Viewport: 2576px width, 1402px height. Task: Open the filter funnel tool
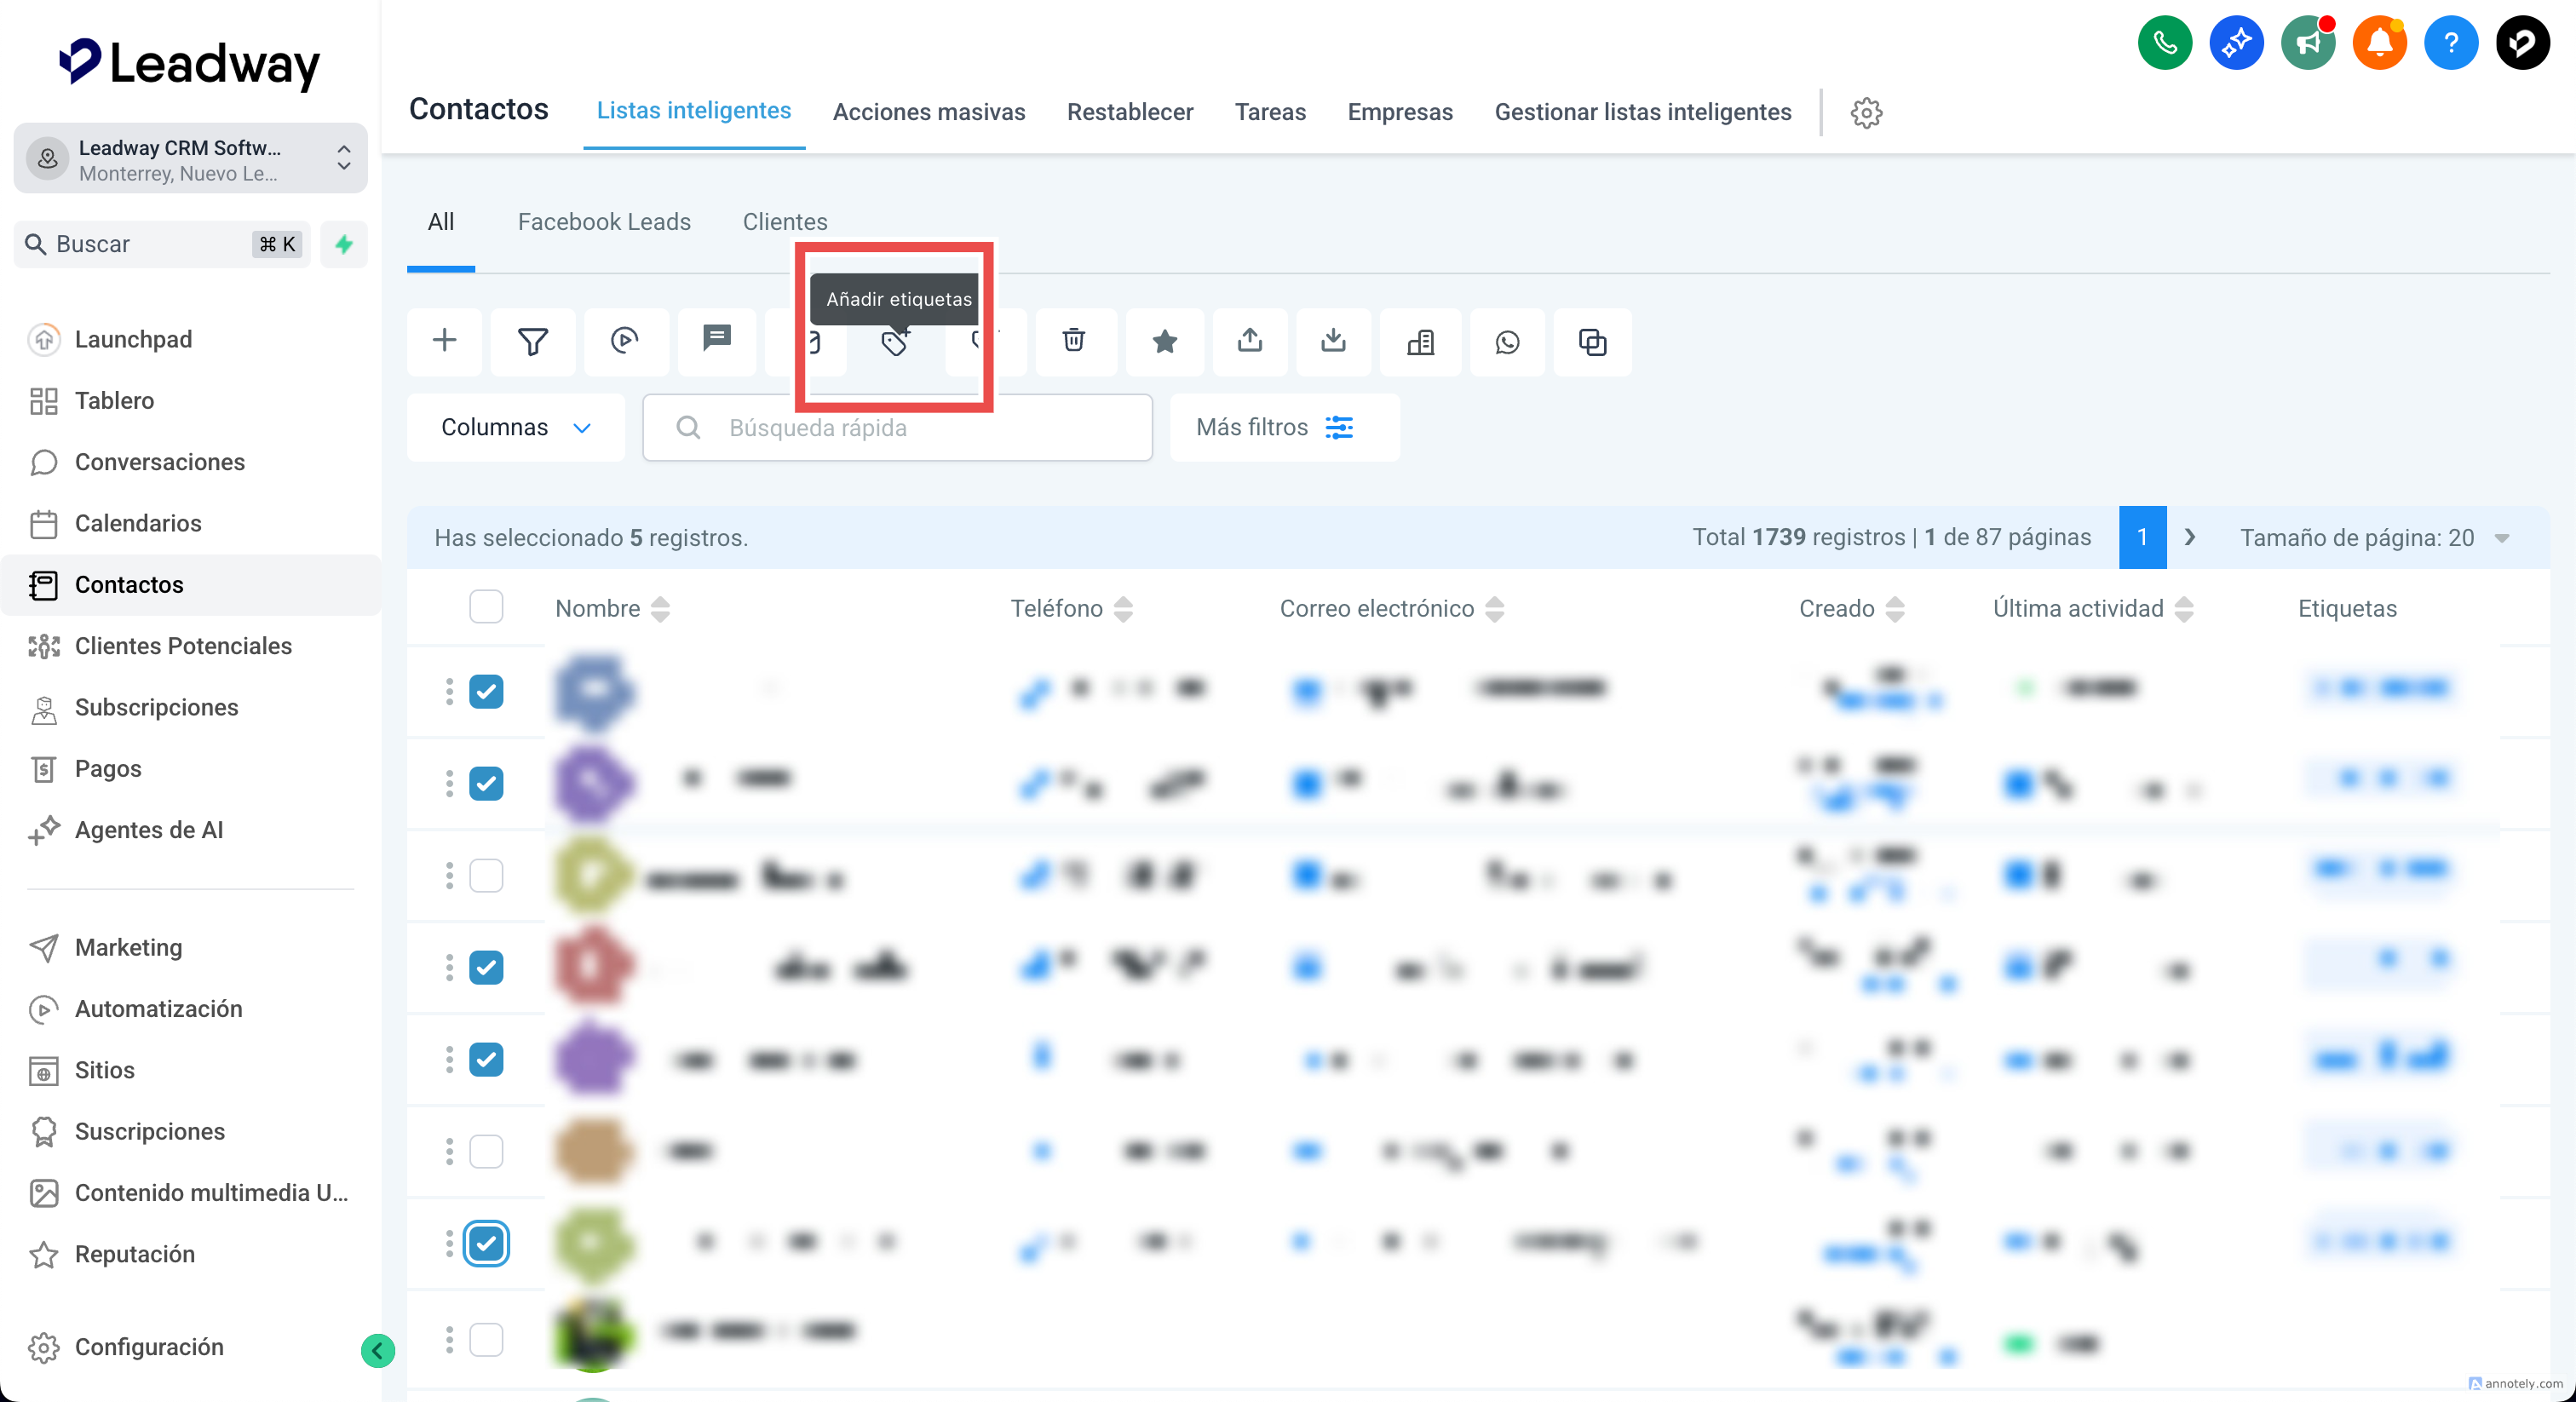533,342
